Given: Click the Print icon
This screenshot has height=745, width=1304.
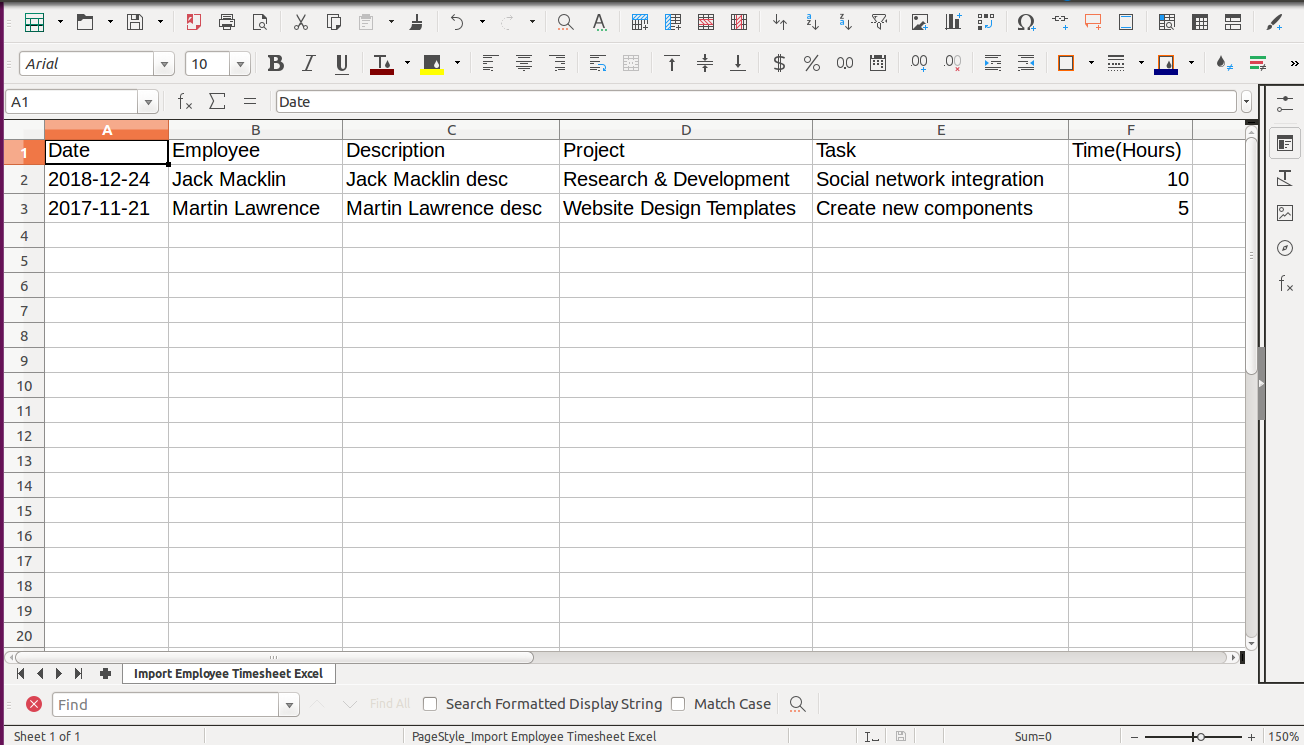Looking at the screenshot, I should click(227, 22).
